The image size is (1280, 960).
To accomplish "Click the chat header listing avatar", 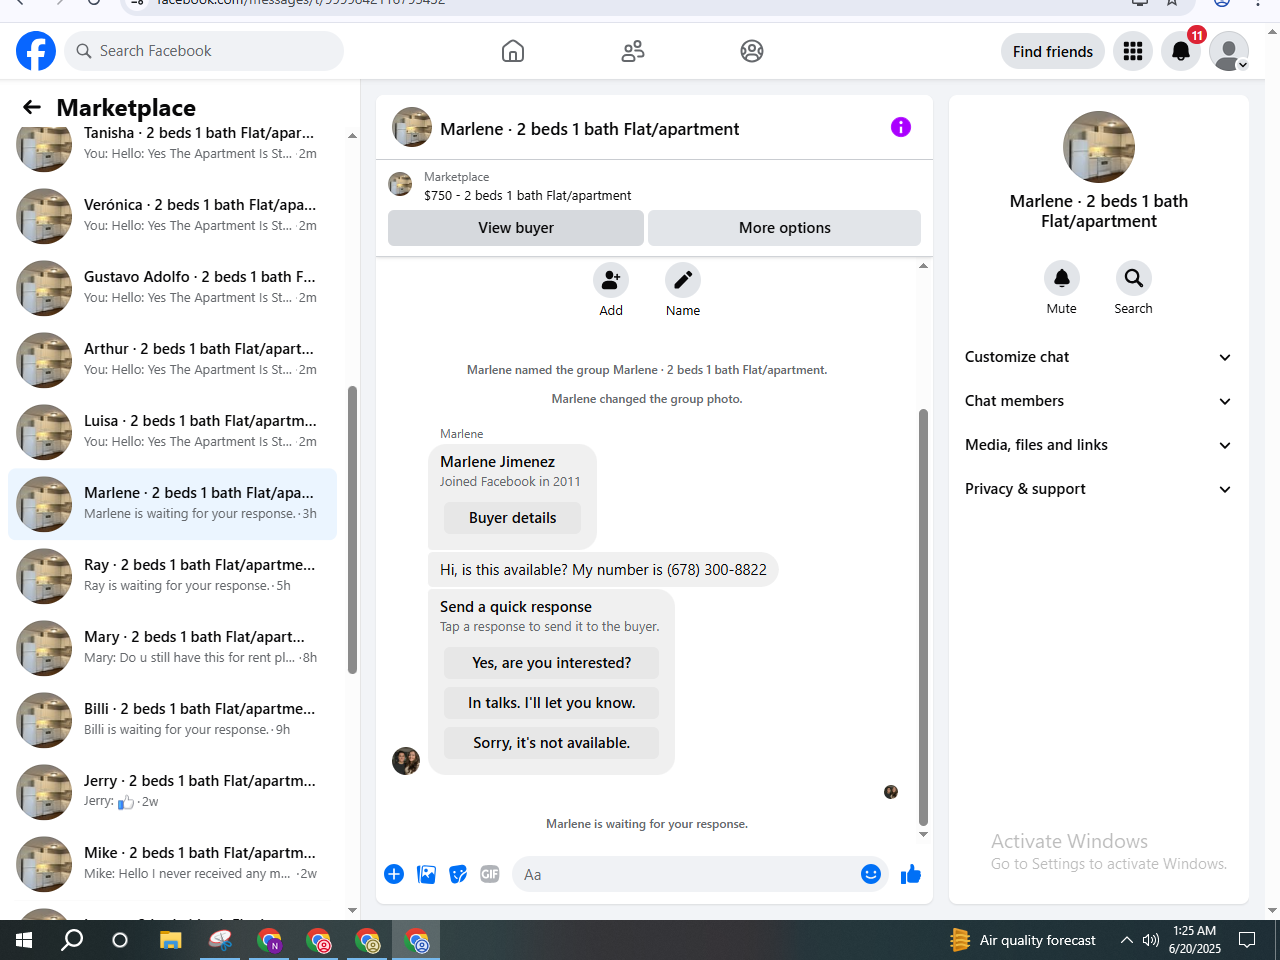I will [412, 127].
